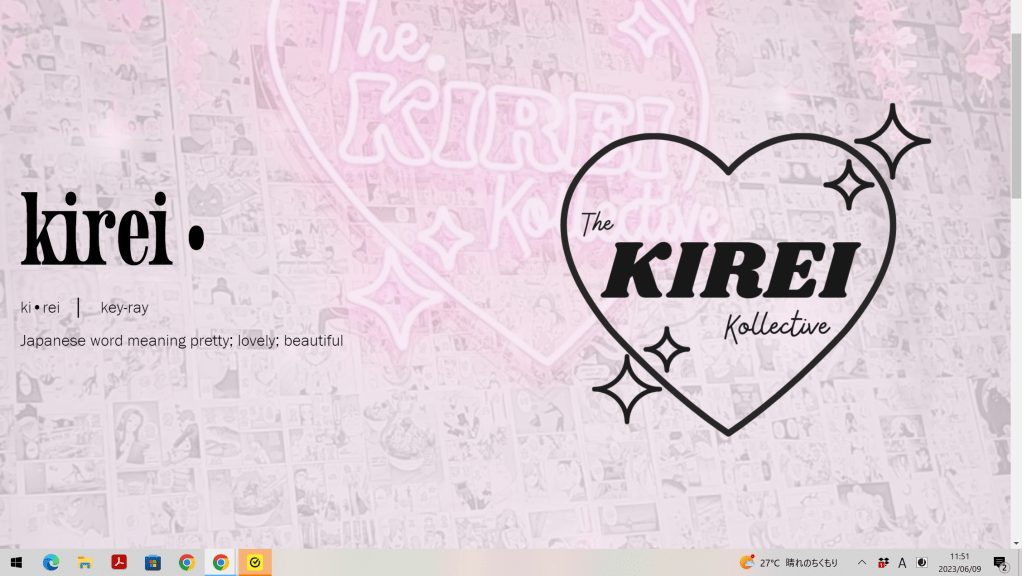Open Adobe Acrobat from the taskbar
This screenshot has width=1022, height=576.
[x=118, y=562]
